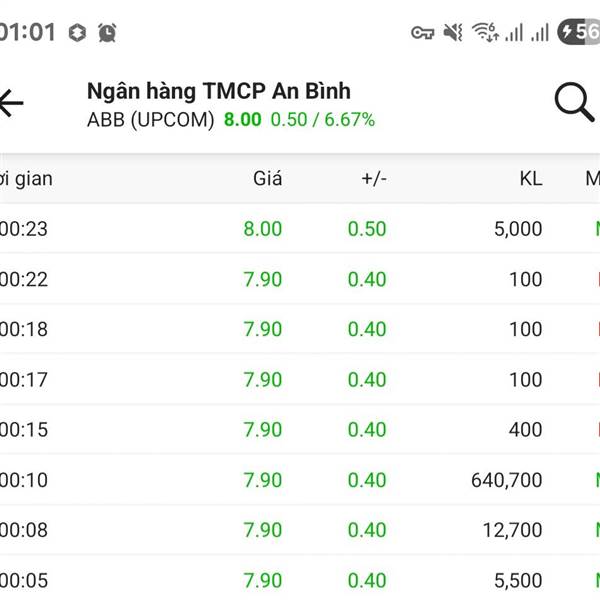600x600 pixels.
Task: Tap the back arrow icon
Action: pyautogui.click(x=11, y=103)
